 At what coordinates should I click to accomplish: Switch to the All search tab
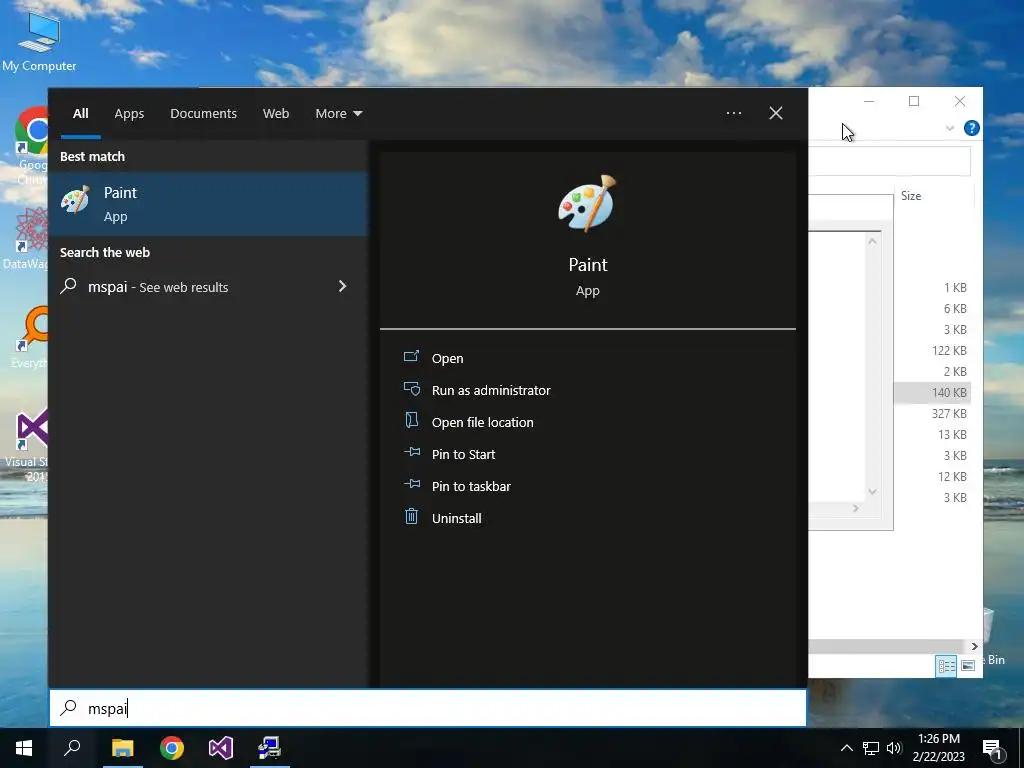click(80, 114)
